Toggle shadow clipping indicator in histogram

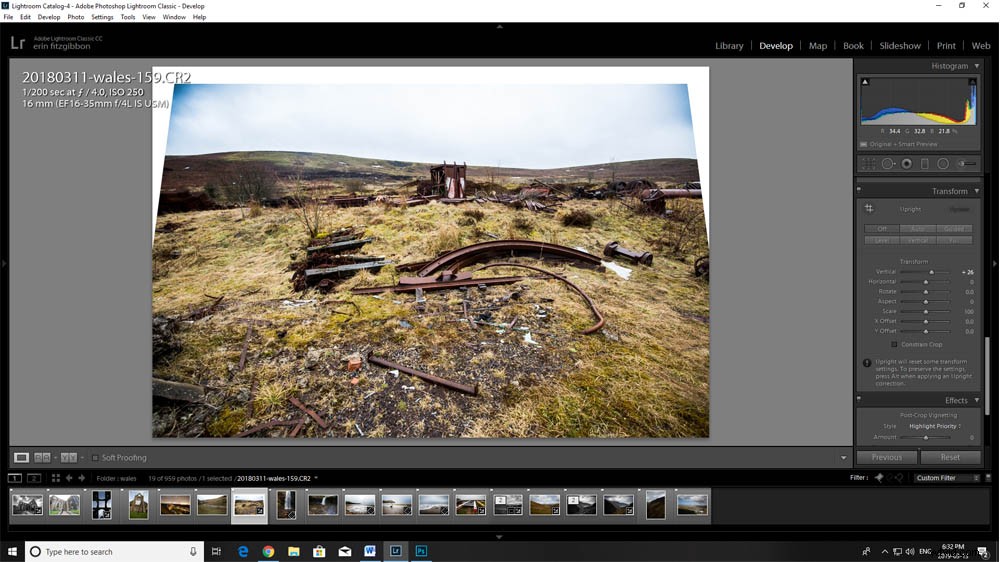click(865, 82)
